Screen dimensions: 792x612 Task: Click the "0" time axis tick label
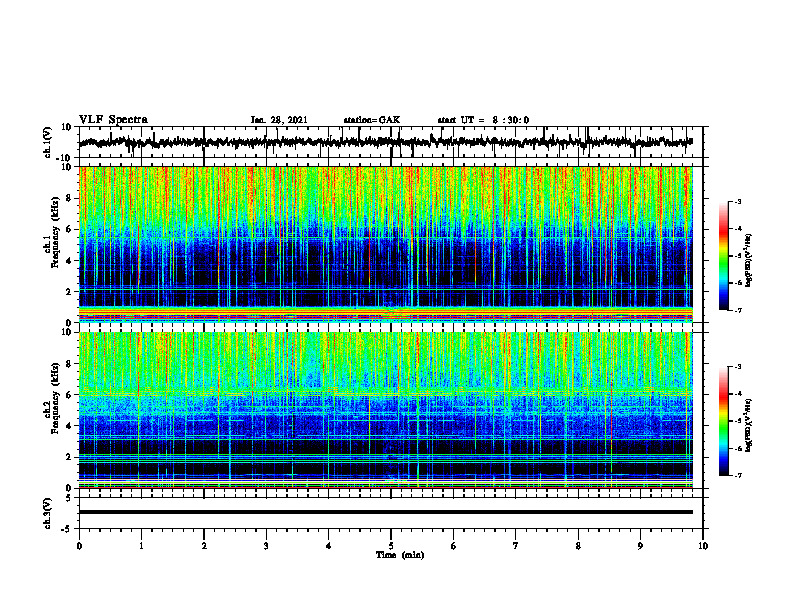pyautogui.click(x=79, y=546)
